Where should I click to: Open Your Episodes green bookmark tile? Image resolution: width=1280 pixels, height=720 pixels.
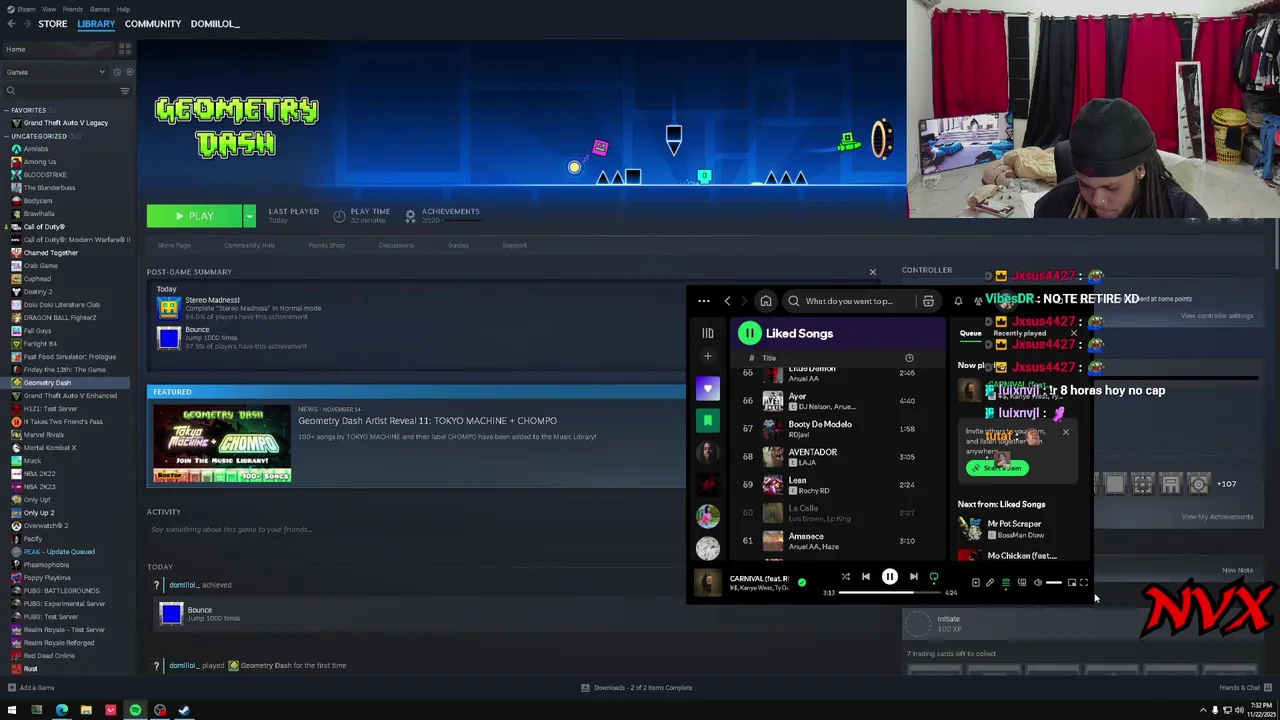[x=708, y=420]
